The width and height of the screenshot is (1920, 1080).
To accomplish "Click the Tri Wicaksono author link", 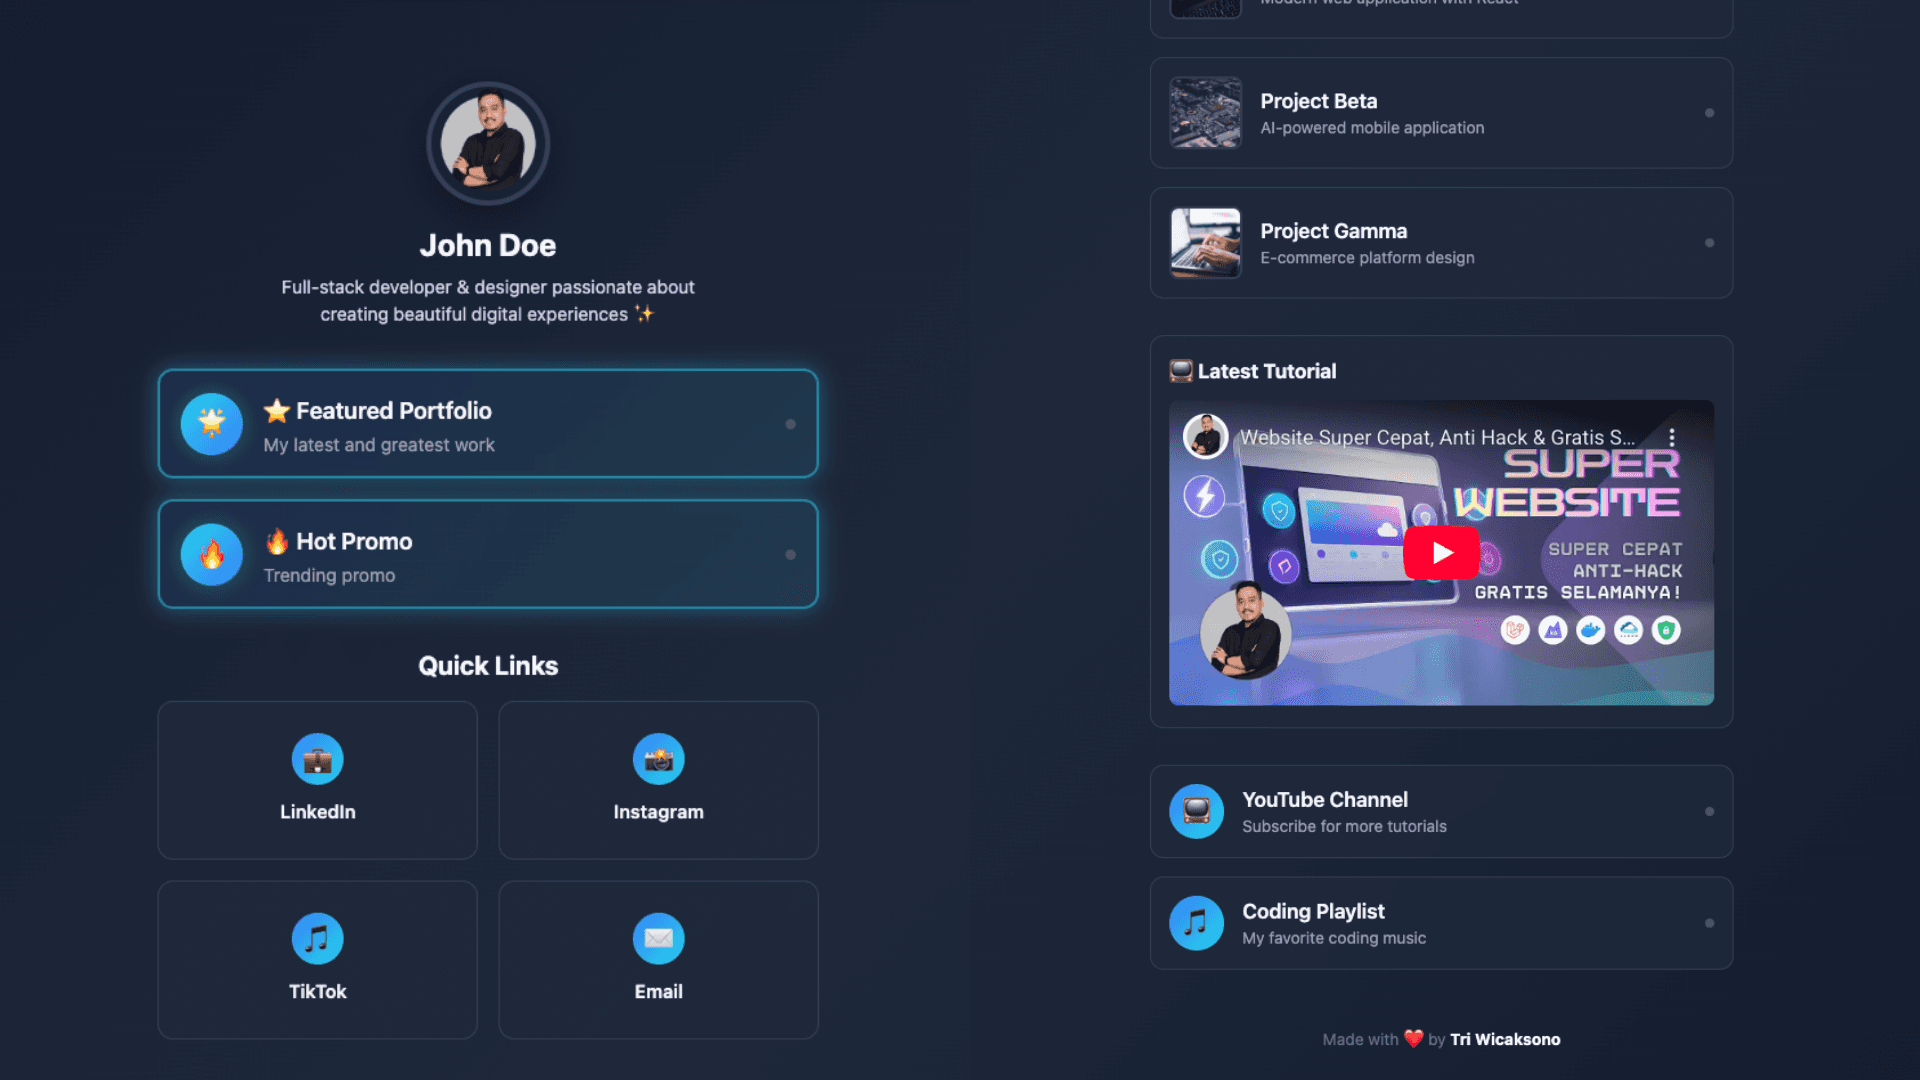I will [1505, 1039].
